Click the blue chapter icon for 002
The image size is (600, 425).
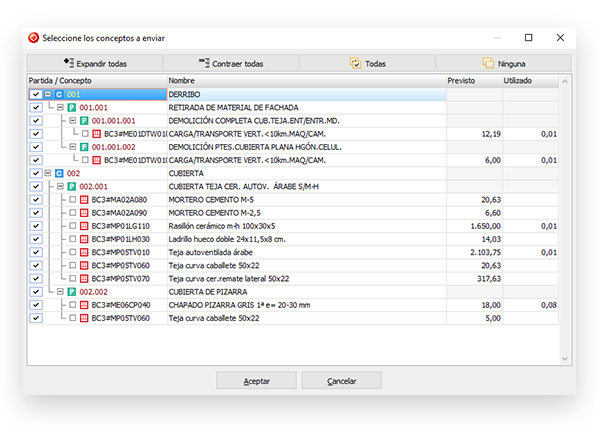click(59, 173)
